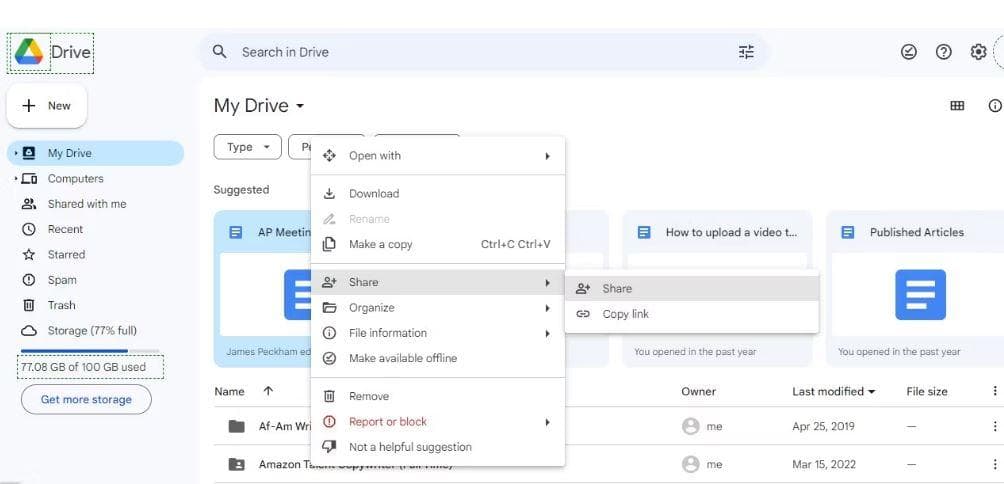
Task: Click the Trash bin icon in sidebar
Action: click(x=29, y=305)
